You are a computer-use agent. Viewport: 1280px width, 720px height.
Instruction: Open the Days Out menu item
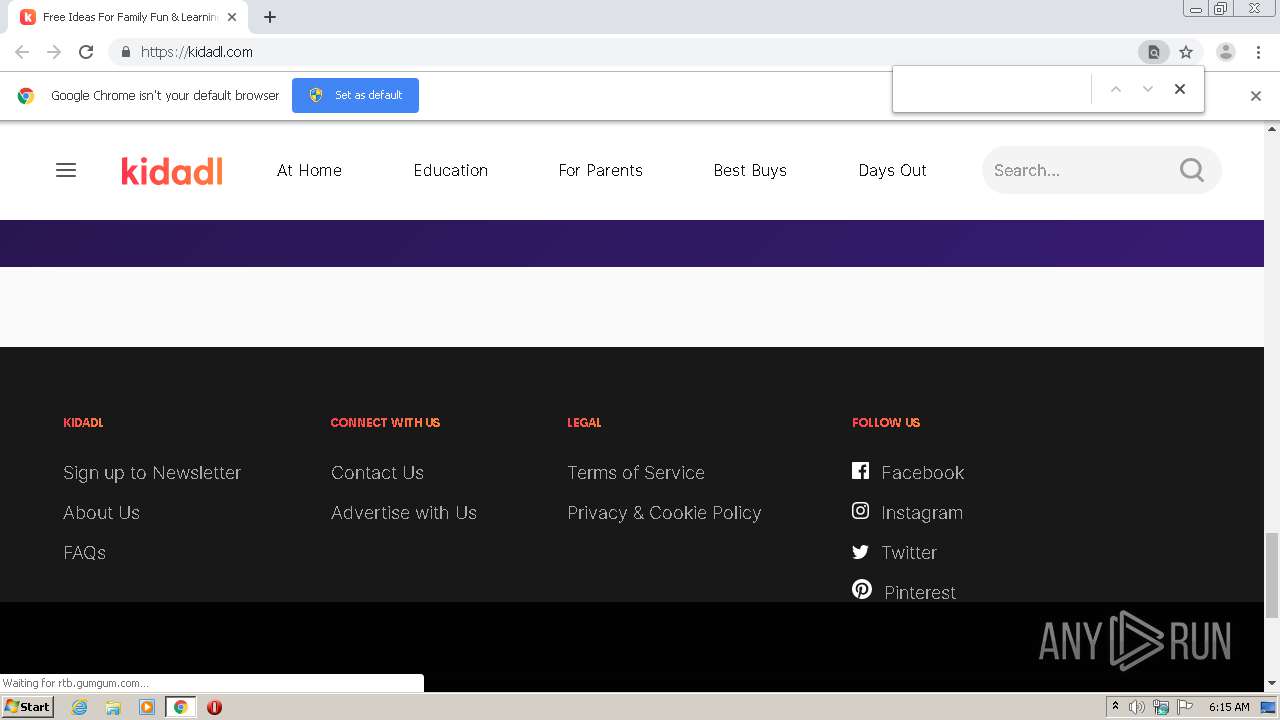892,170
